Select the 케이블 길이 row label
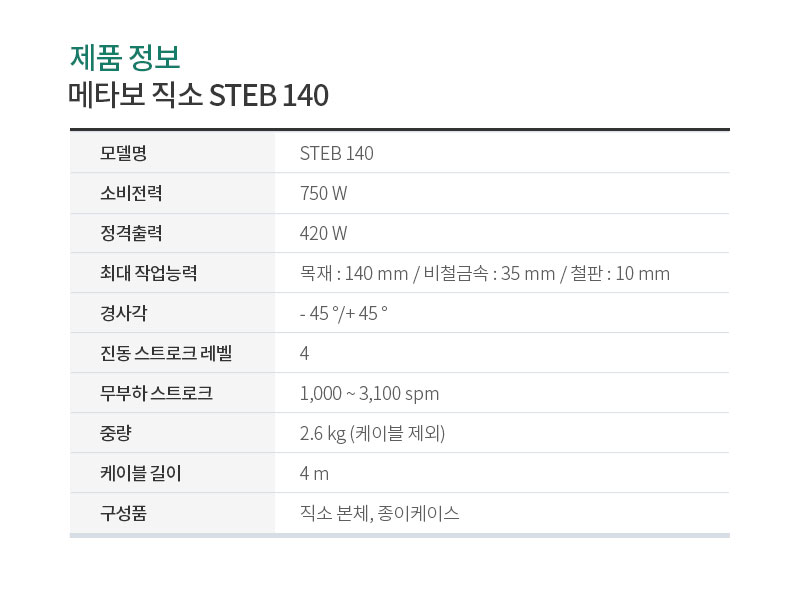This screenshot has height=613, width=800. (x=141, y=473)
